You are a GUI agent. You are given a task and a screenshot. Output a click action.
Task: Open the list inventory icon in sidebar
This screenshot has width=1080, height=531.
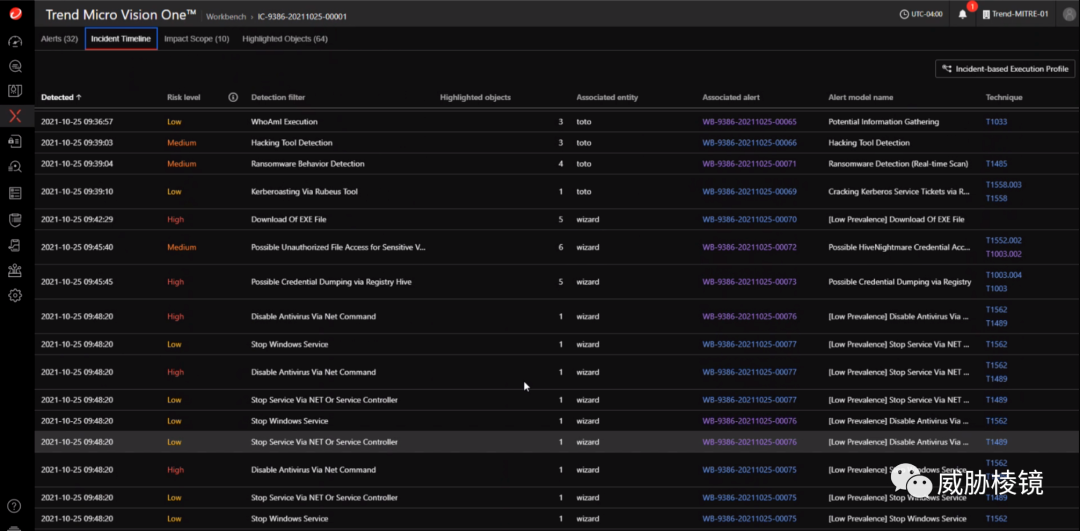[15, 193]
